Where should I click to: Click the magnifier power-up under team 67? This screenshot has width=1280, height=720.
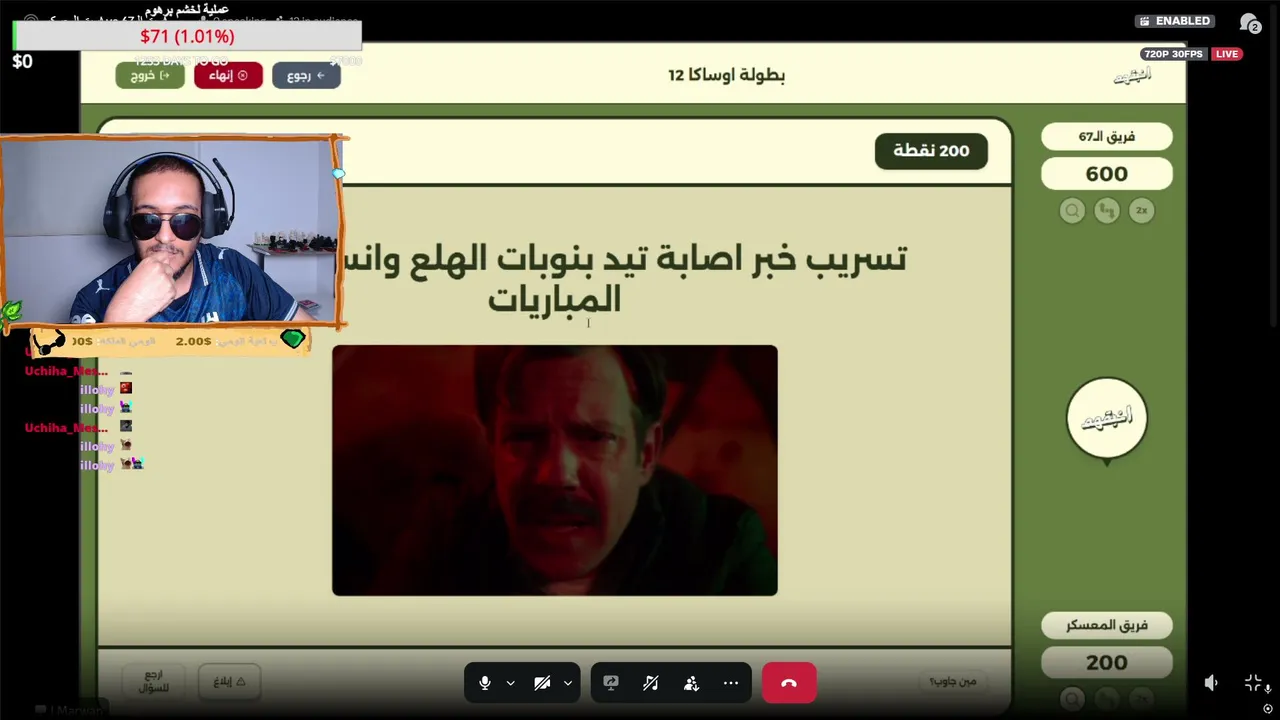tap(1072, 211)
